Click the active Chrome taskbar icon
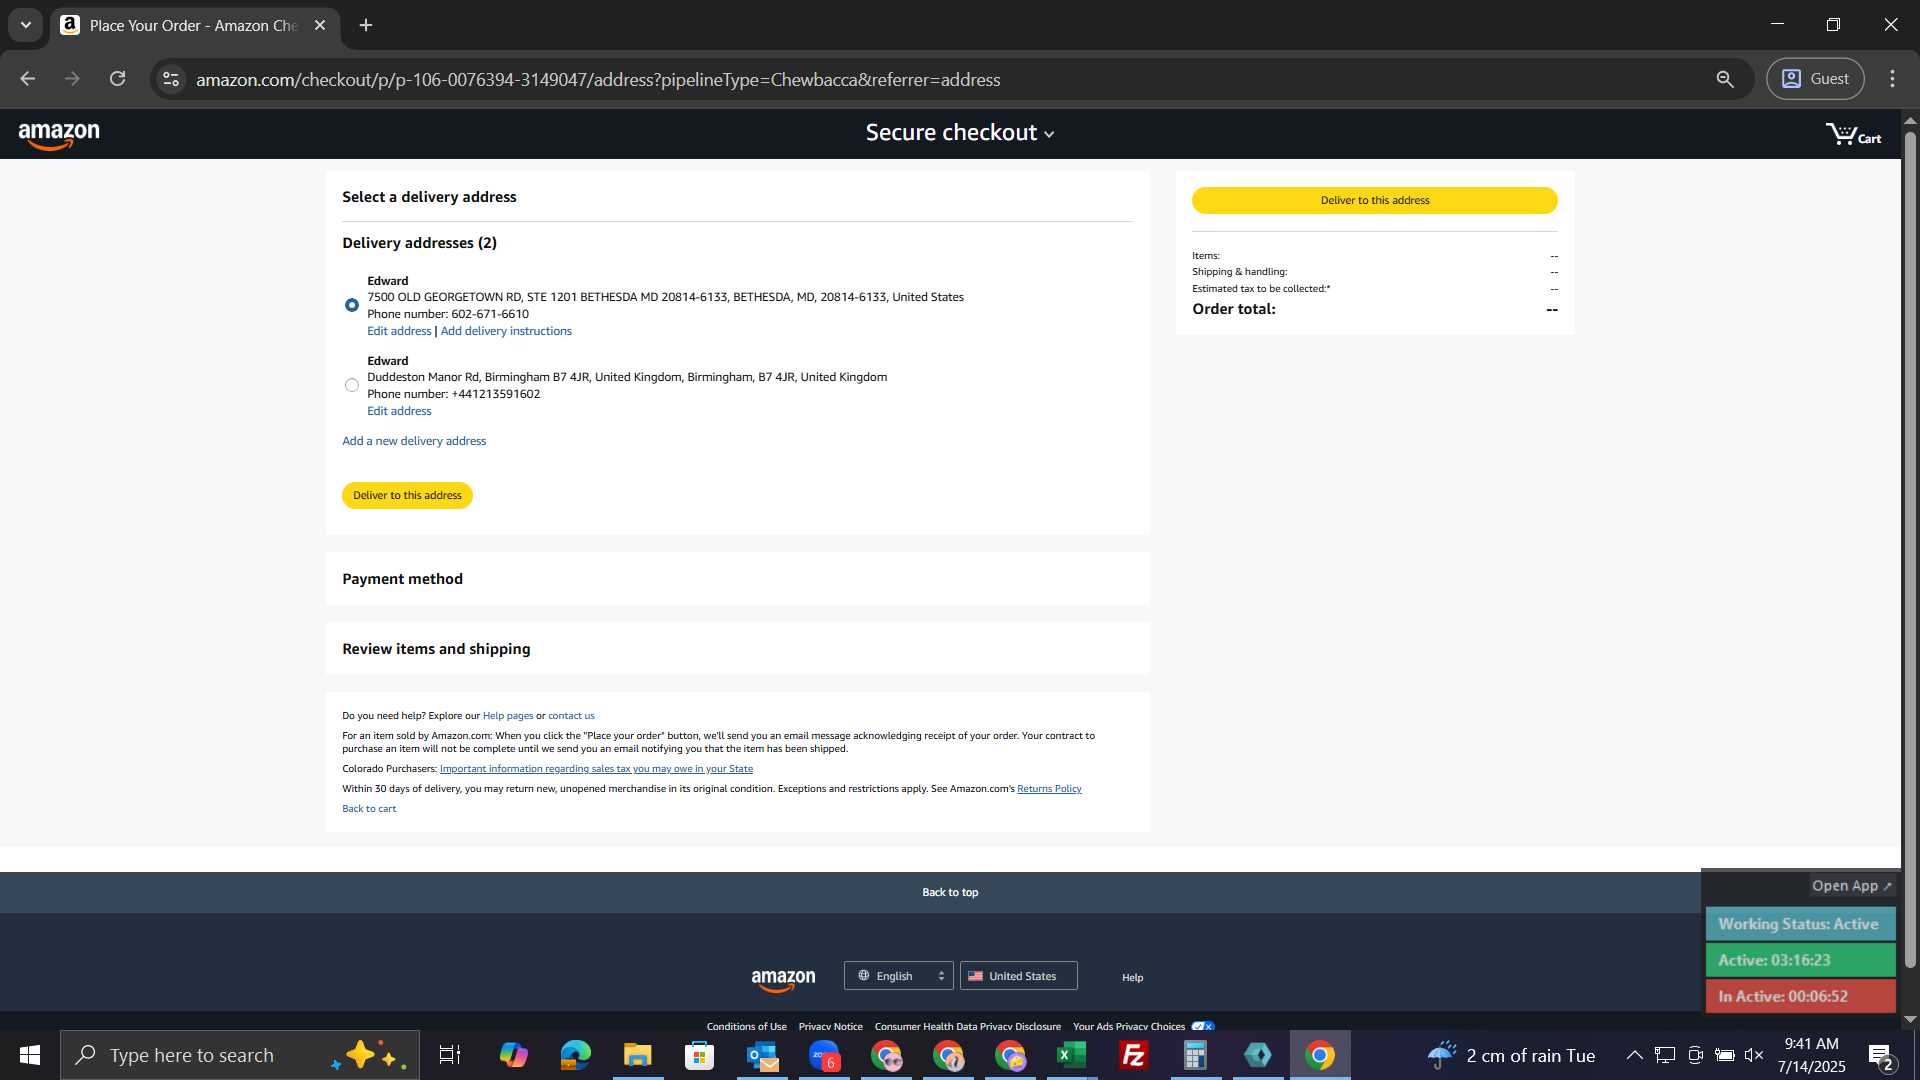Viewport: 1920px width, 1080px height. tap(1320, 1055)
